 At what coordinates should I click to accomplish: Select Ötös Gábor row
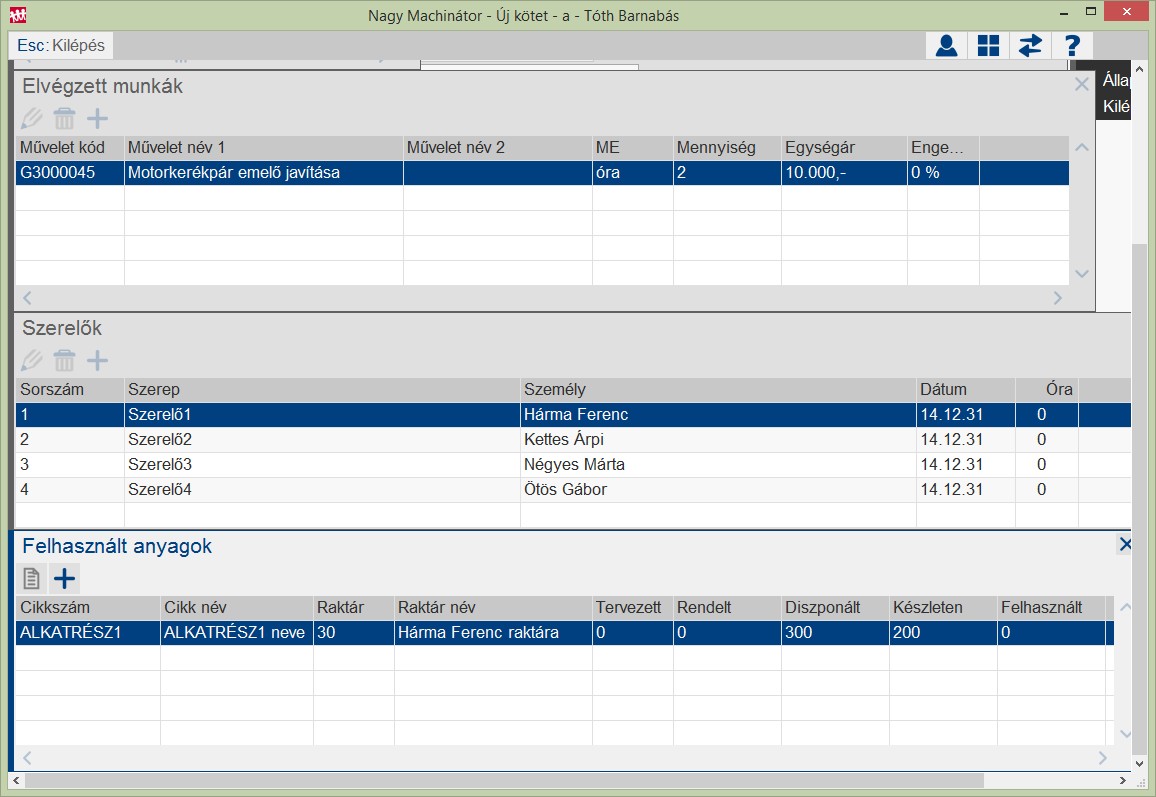coord(573,490)
